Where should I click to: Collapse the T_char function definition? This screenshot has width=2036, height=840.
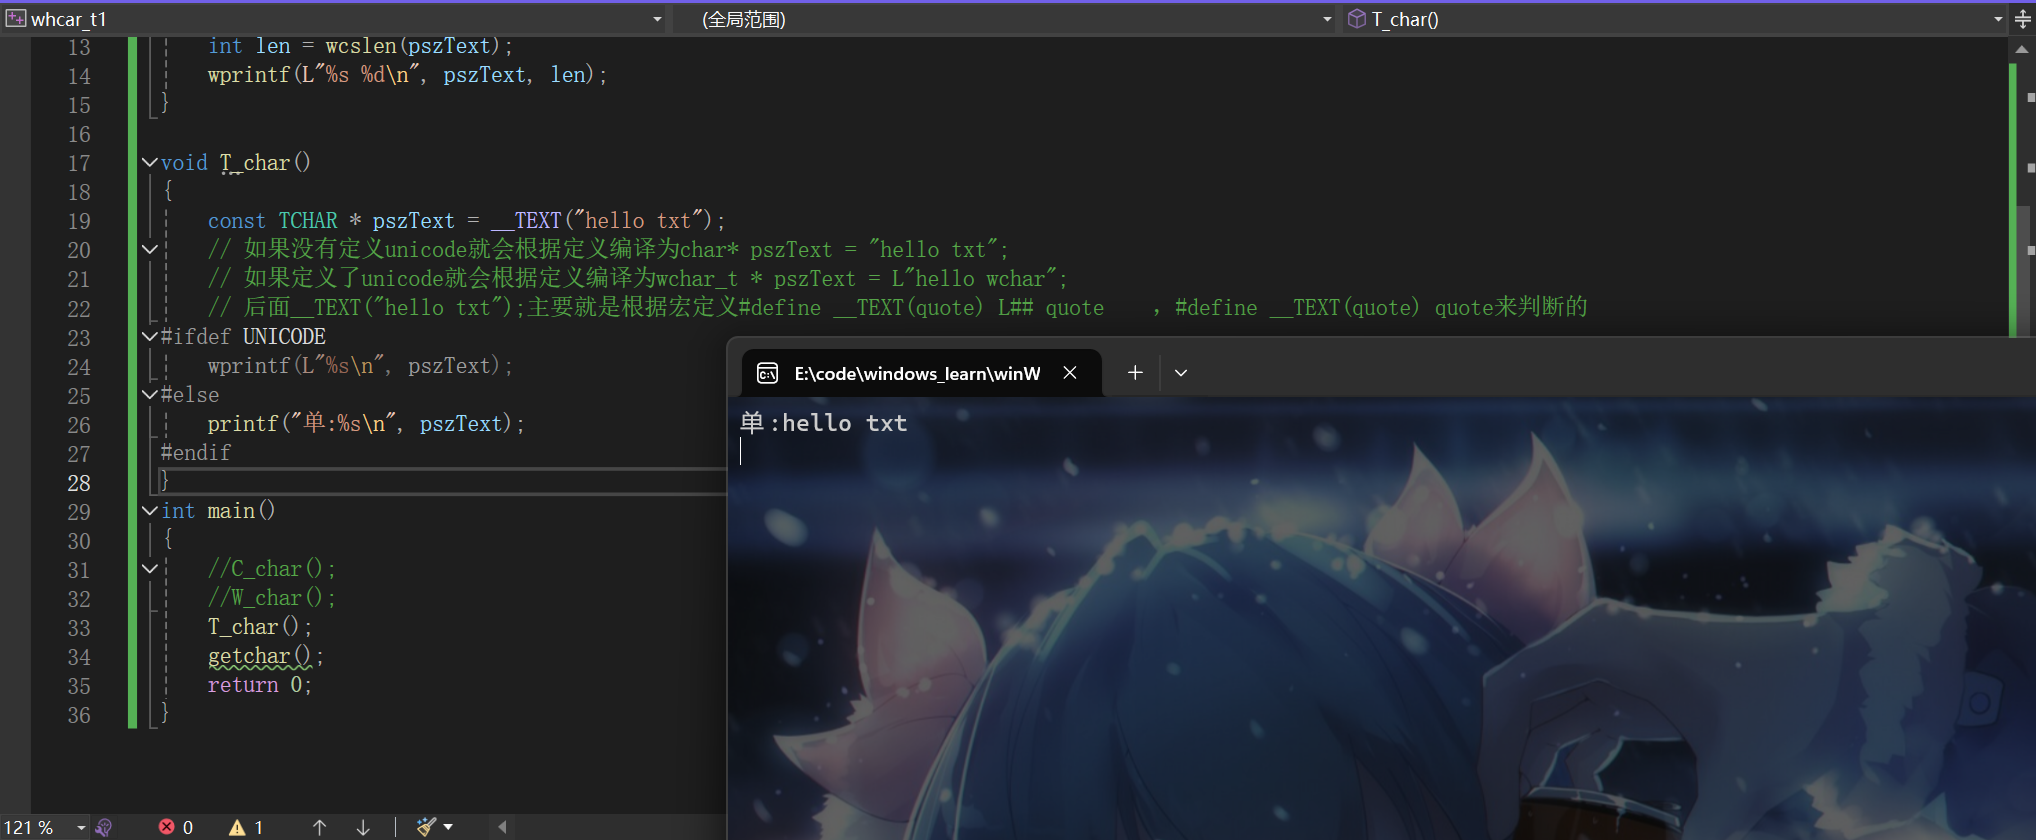click(x=150, y=162)
